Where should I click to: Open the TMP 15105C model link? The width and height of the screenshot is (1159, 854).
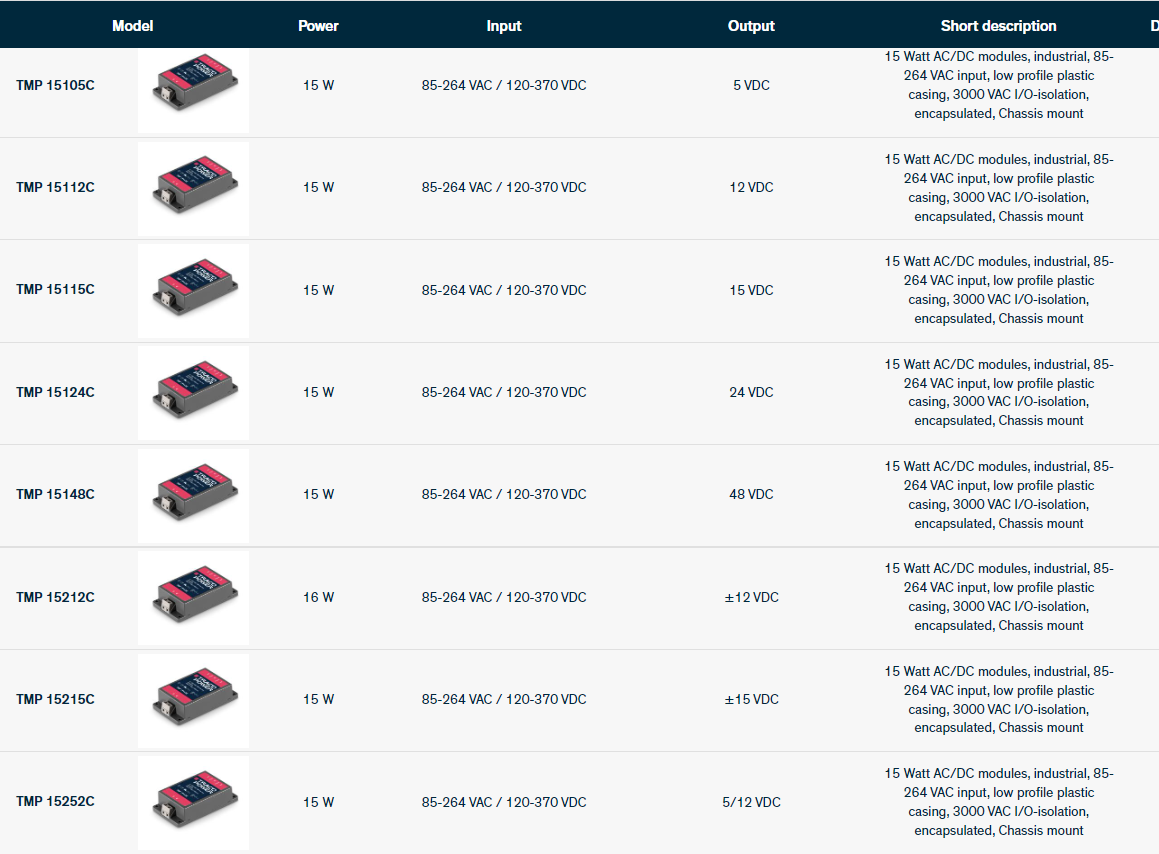coord(55,86)
